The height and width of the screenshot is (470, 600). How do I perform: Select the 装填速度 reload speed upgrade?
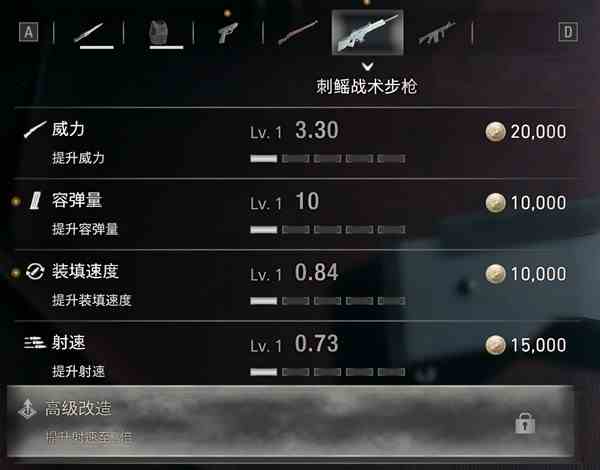click(295, 286)
